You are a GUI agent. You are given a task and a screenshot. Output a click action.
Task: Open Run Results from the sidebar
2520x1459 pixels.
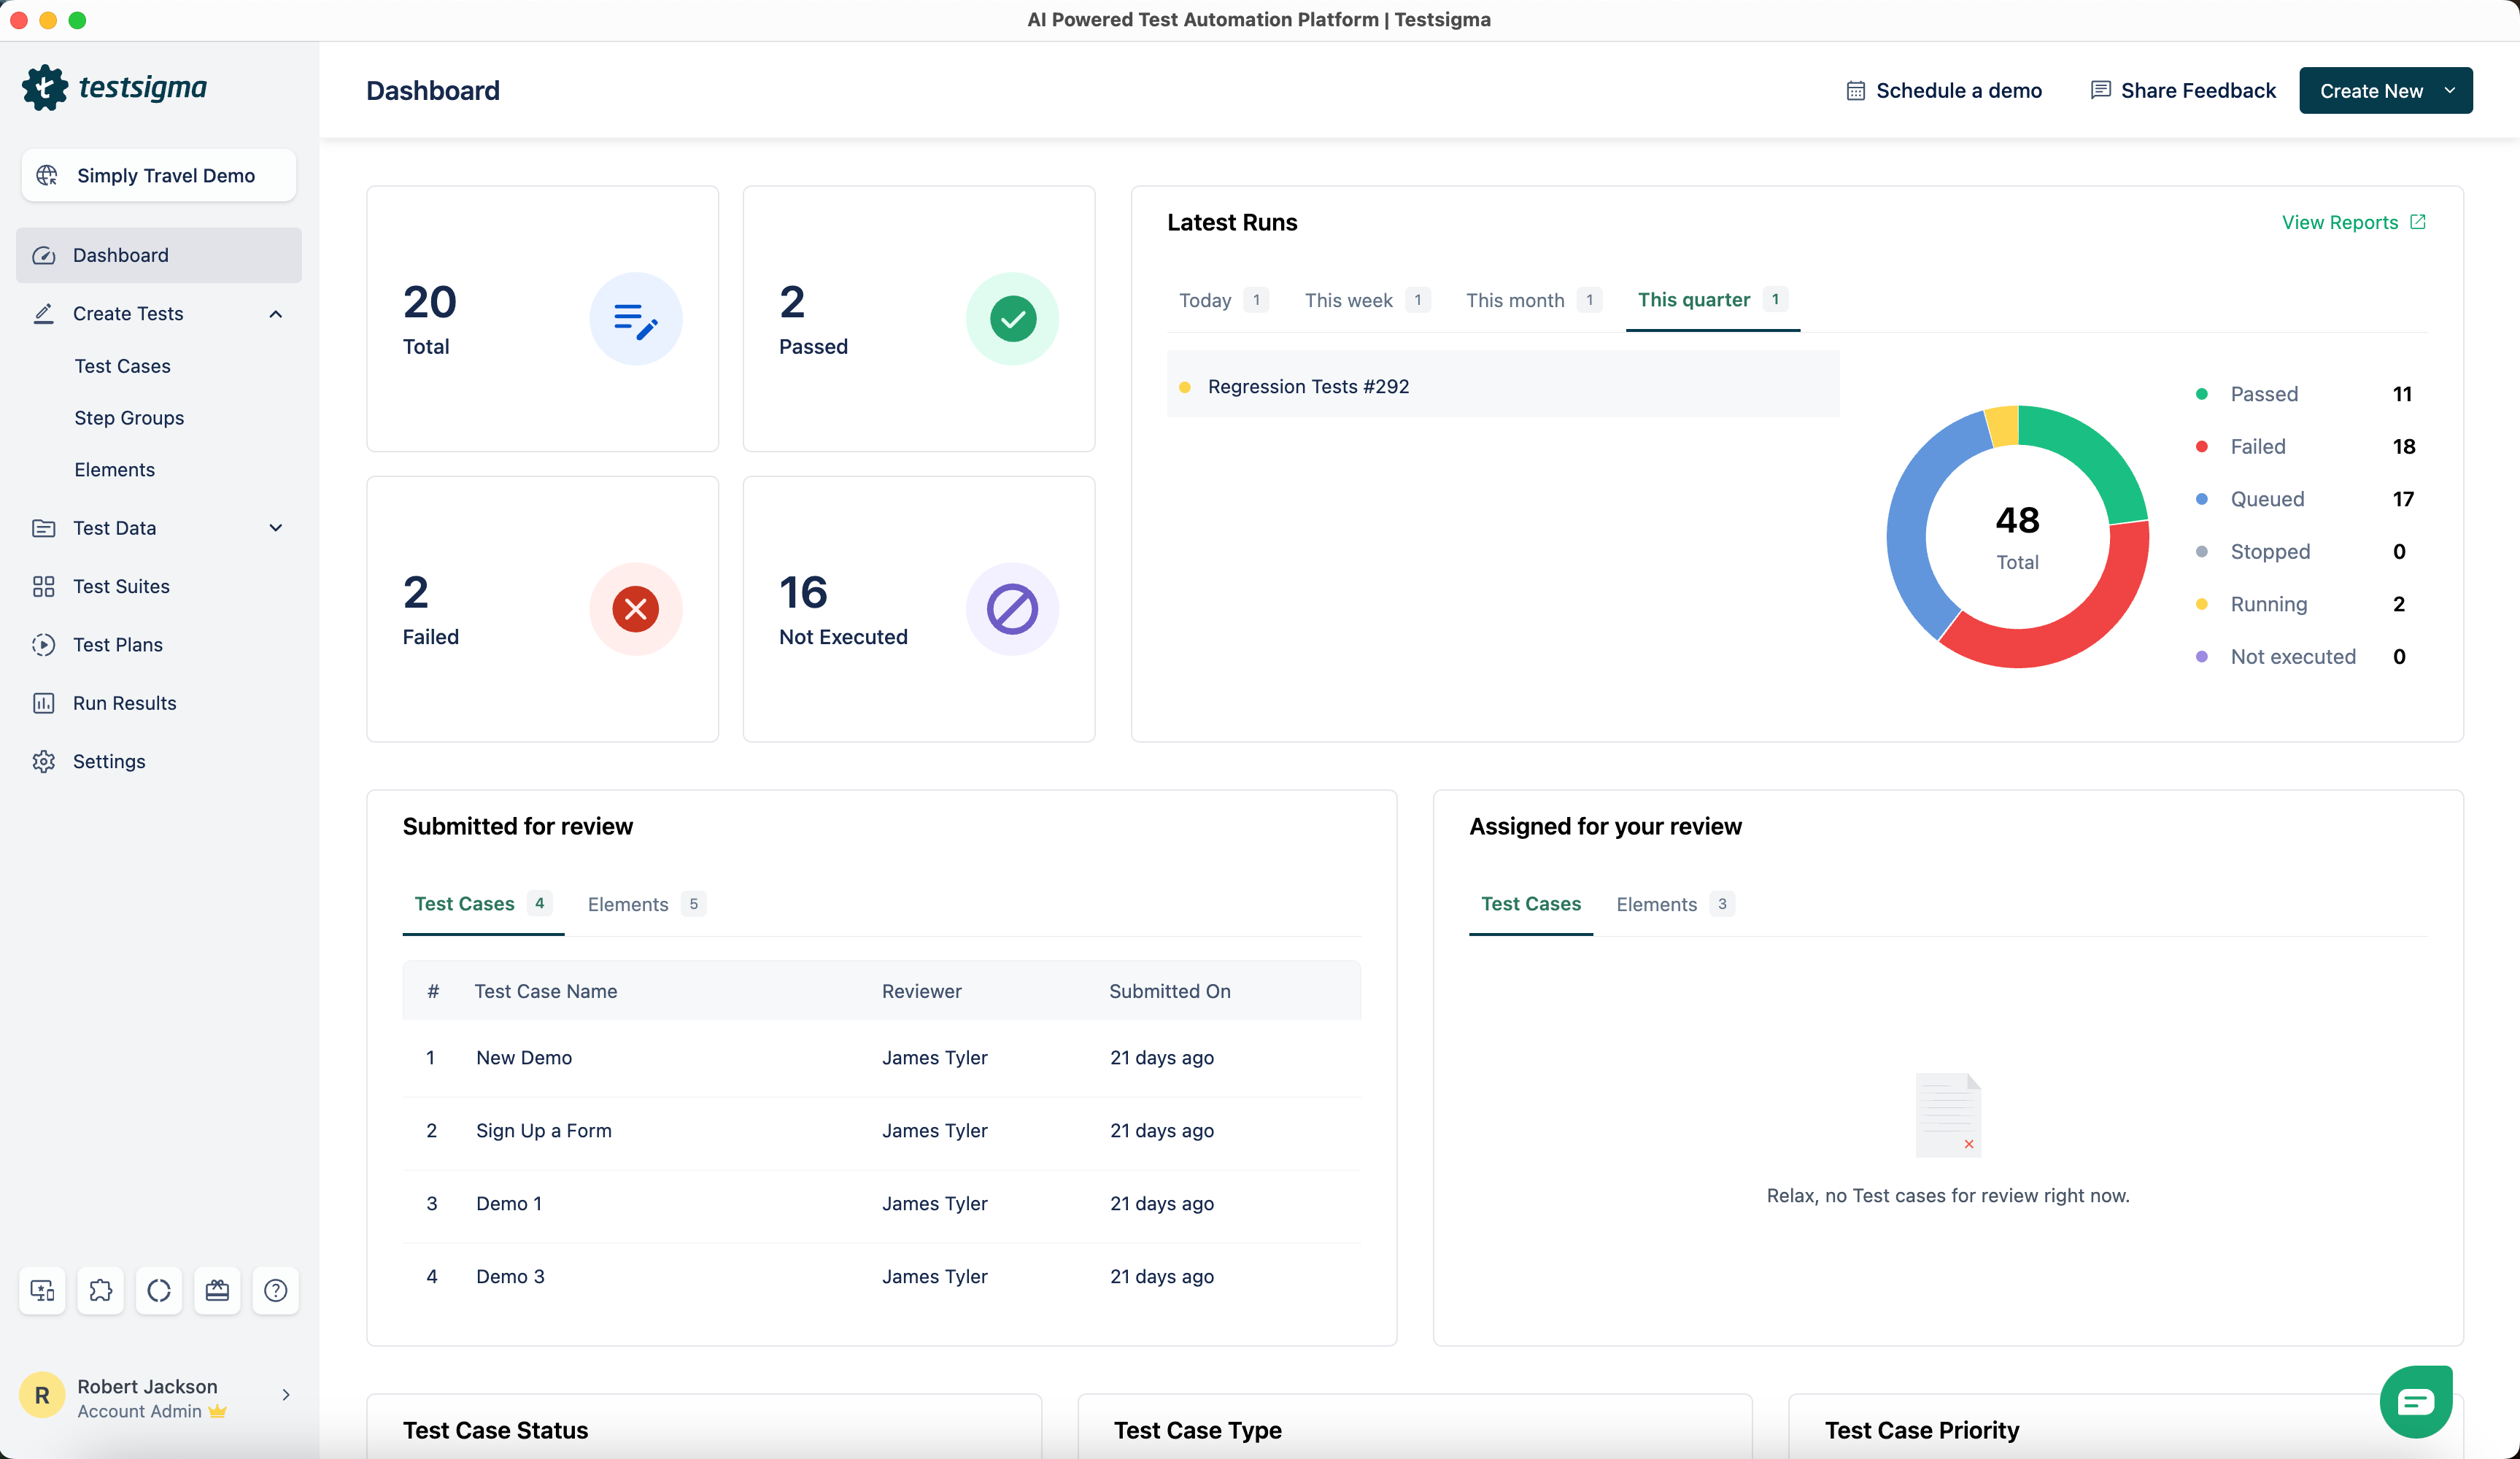coord(125,703)
